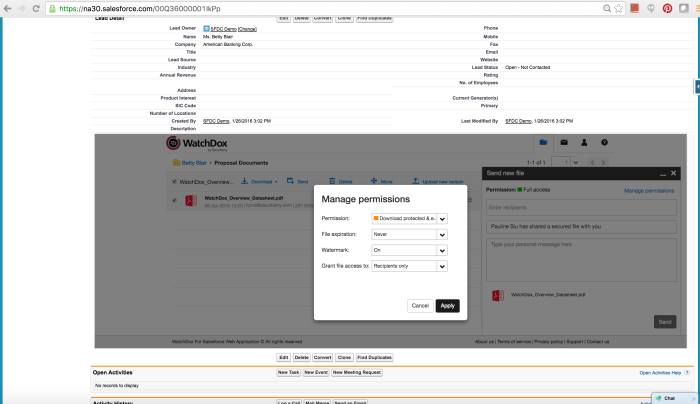Click the magnifier icon in address bar
700x404 pixels.
[x=607, y=8]
